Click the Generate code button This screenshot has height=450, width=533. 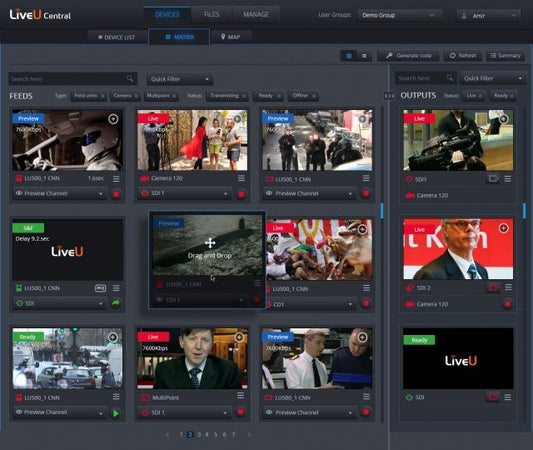tap(409, 55)
